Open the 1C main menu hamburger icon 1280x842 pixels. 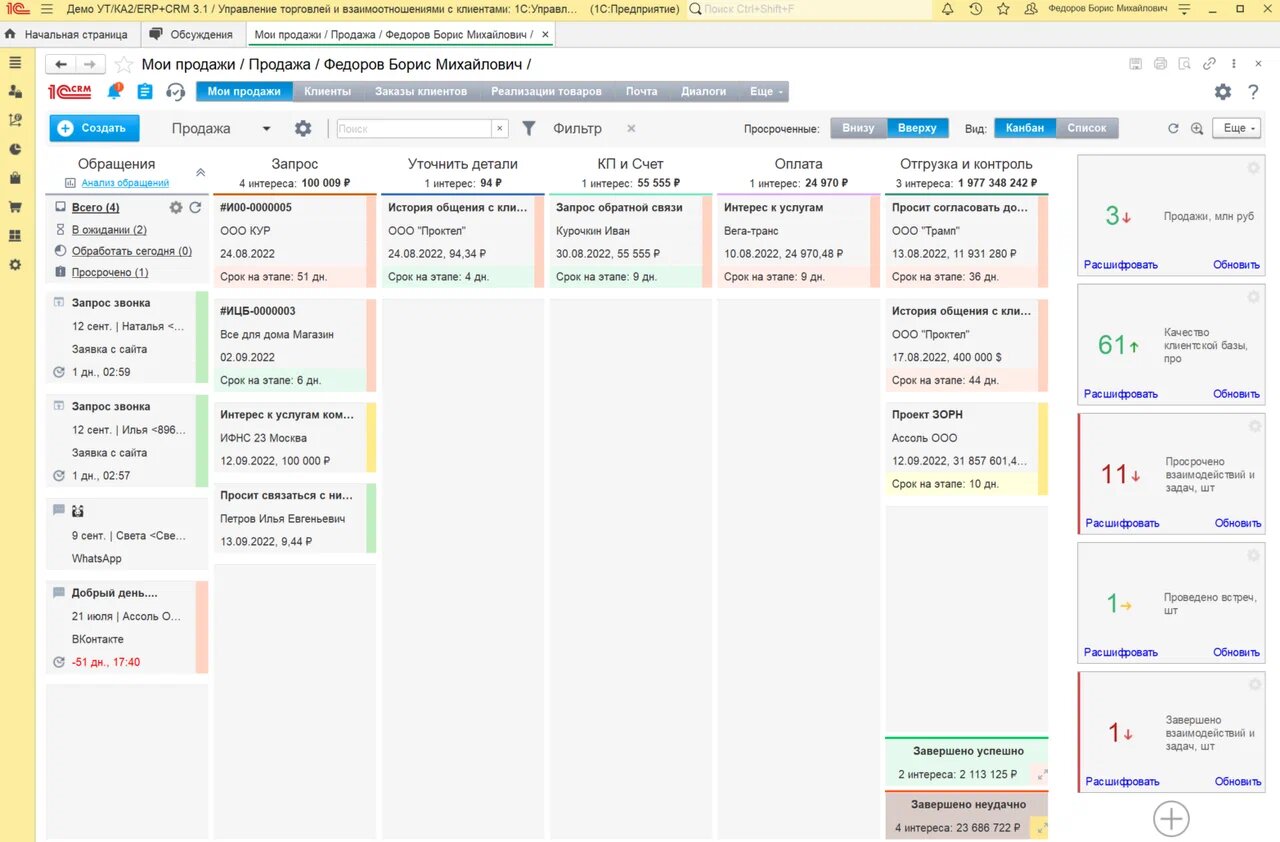pyautogui.click(x=46, y=9)
